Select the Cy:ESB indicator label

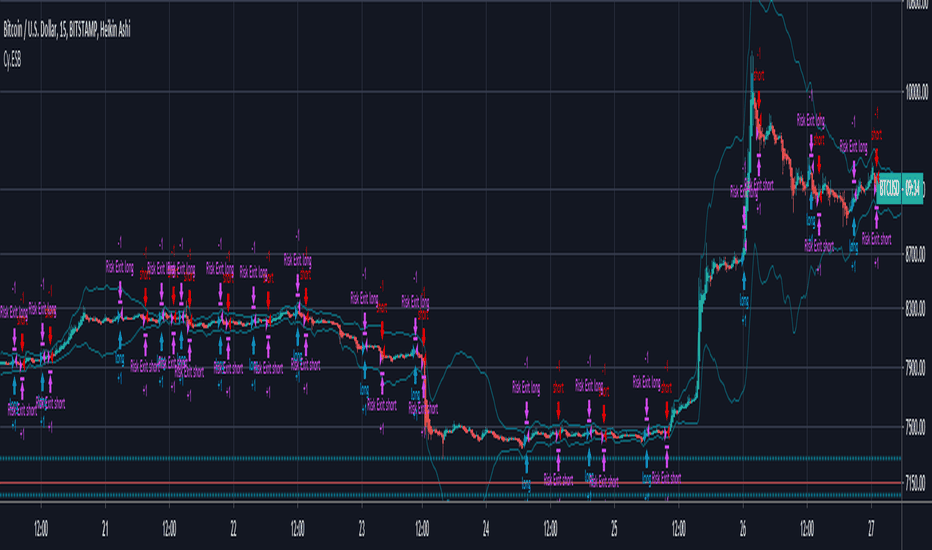click(12, 60)
